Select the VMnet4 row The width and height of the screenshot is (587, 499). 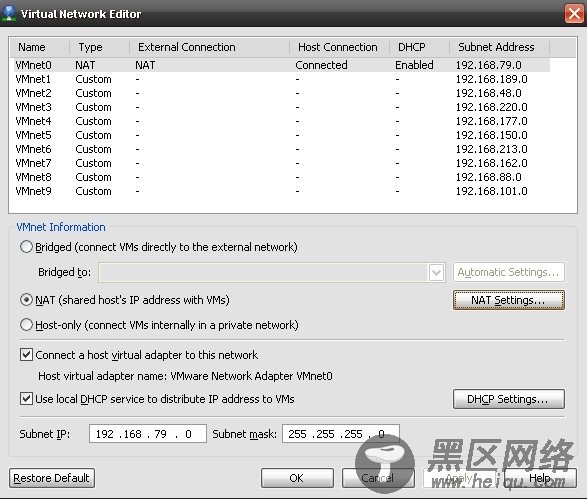pyautogui.click(x=282, y=121)
